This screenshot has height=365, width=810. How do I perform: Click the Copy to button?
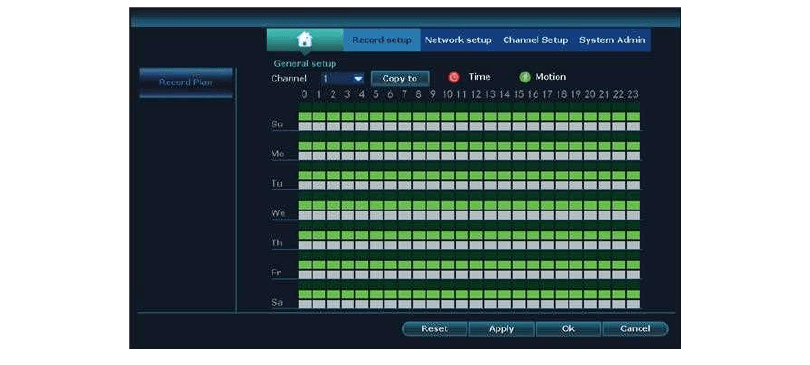[x=400, y=78]
